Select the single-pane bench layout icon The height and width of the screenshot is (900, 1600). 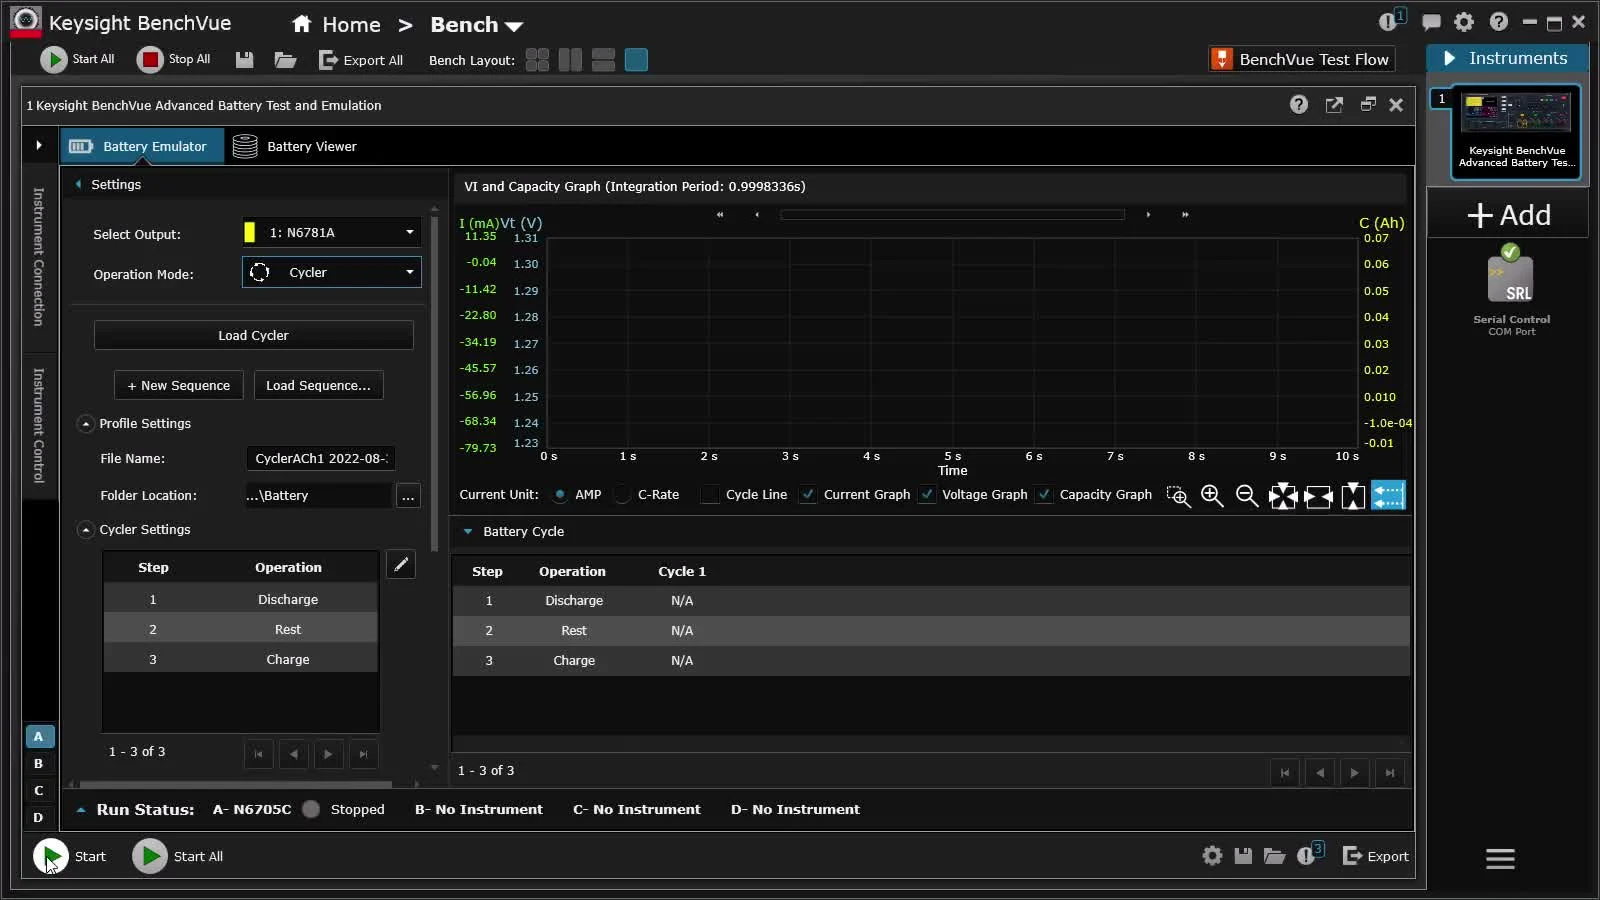[636, 60]
